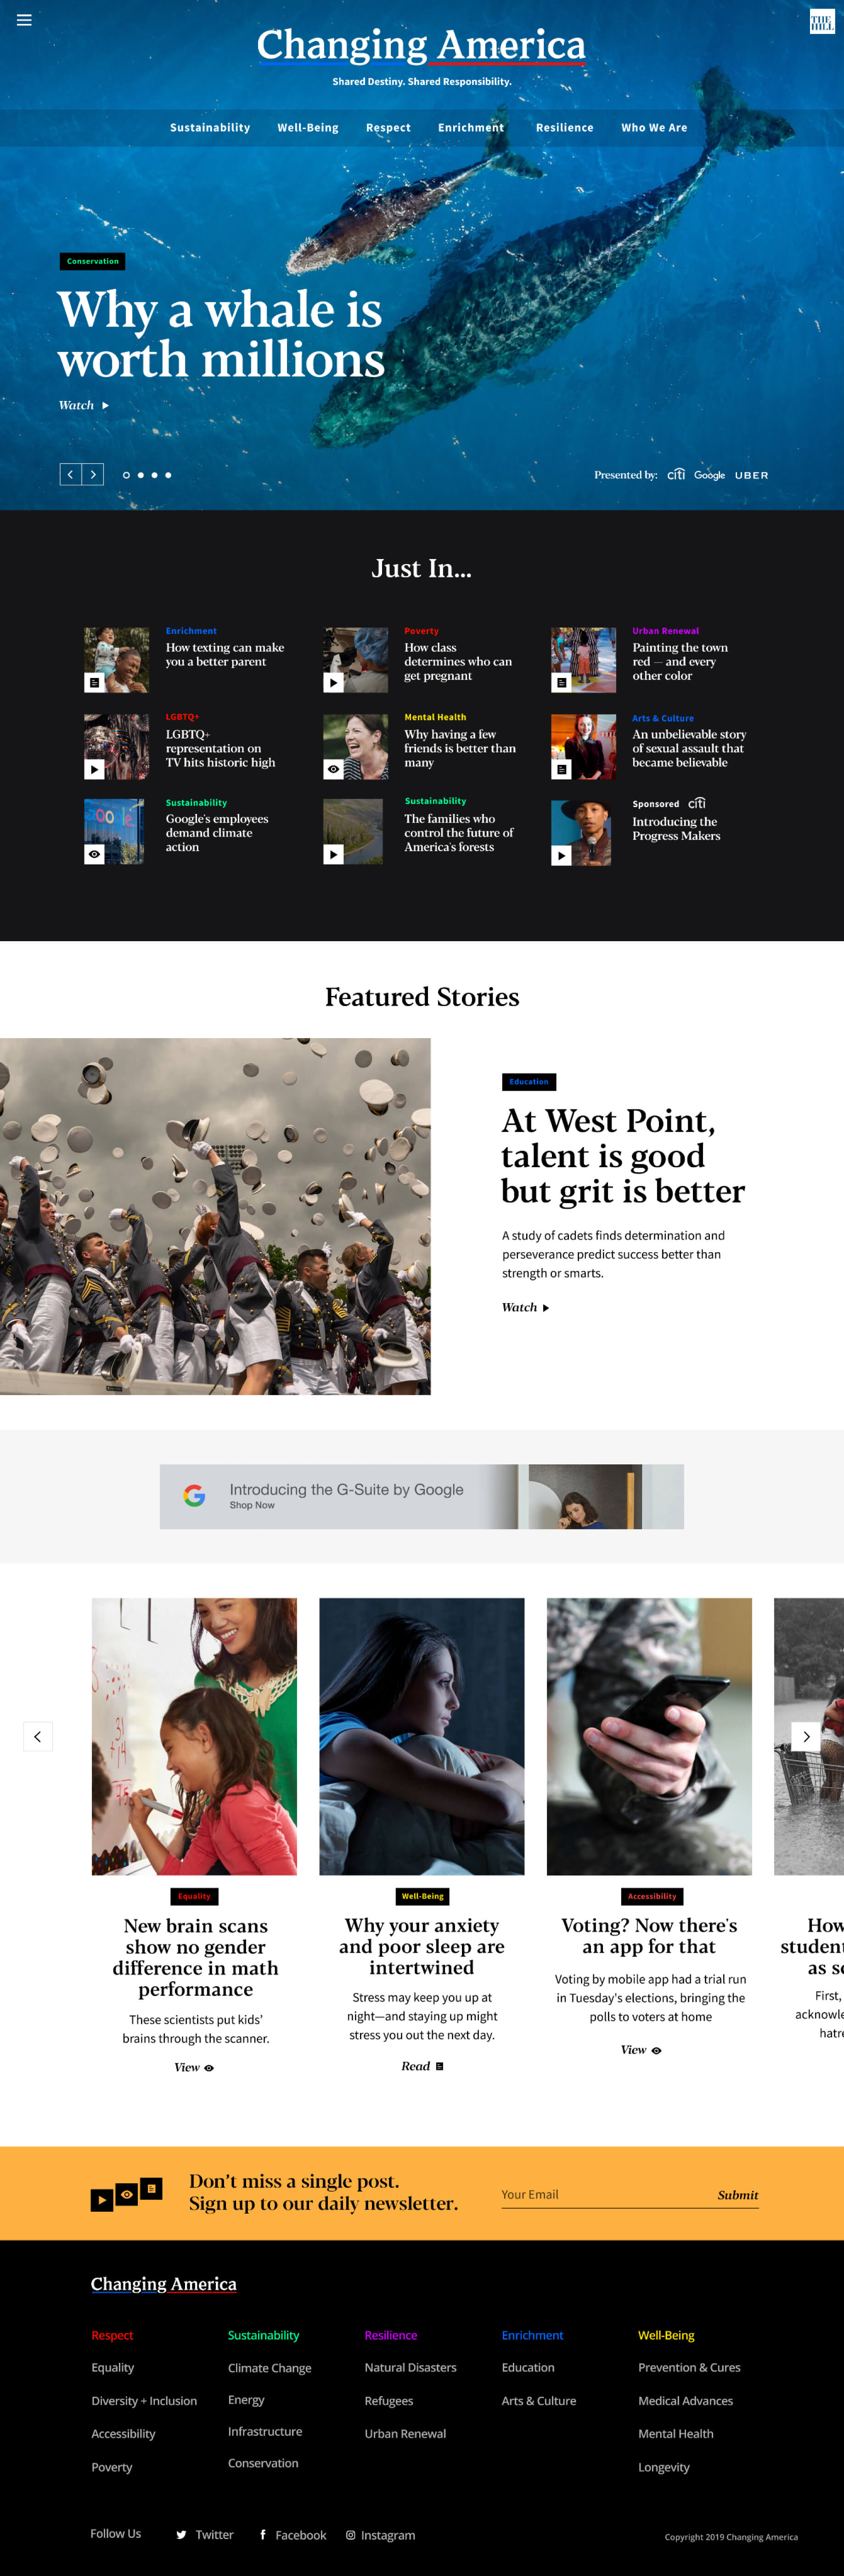Screen dimensions: 844x2576
Task: Click eye icon on Google's employees thumbnail
Action: [94, 854]
